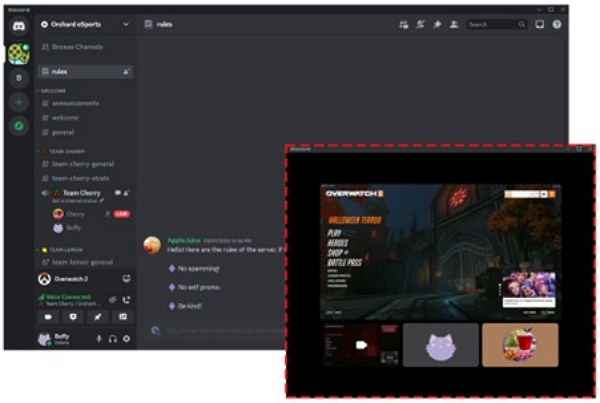600x403 pixels.
Task: Select user Cherry in the voice channel
Action: (77, 214)
